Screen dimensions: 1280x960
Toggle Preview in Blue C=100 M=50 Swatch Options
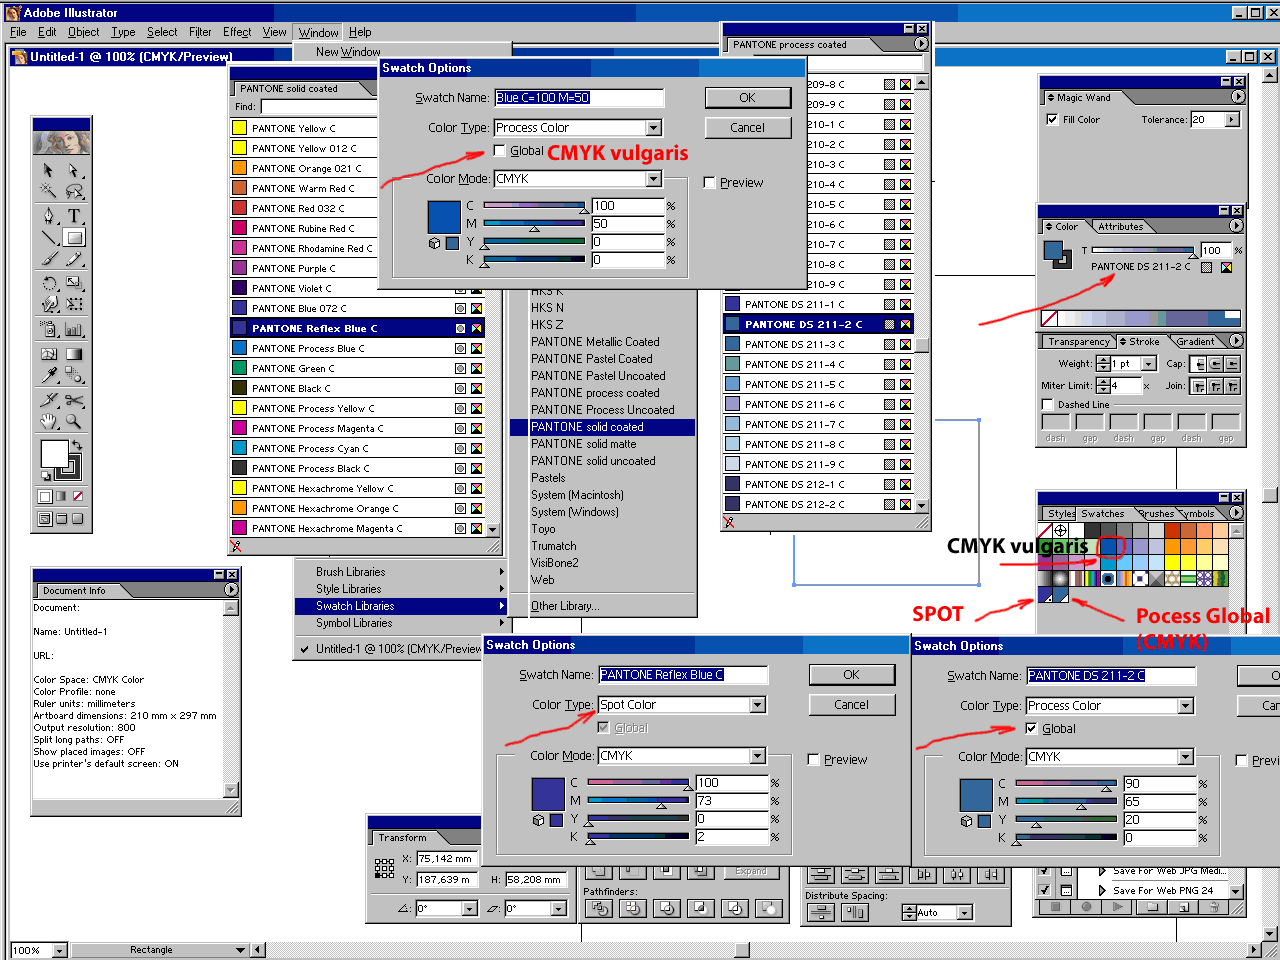pyautogui.click(x=709, y=183)
